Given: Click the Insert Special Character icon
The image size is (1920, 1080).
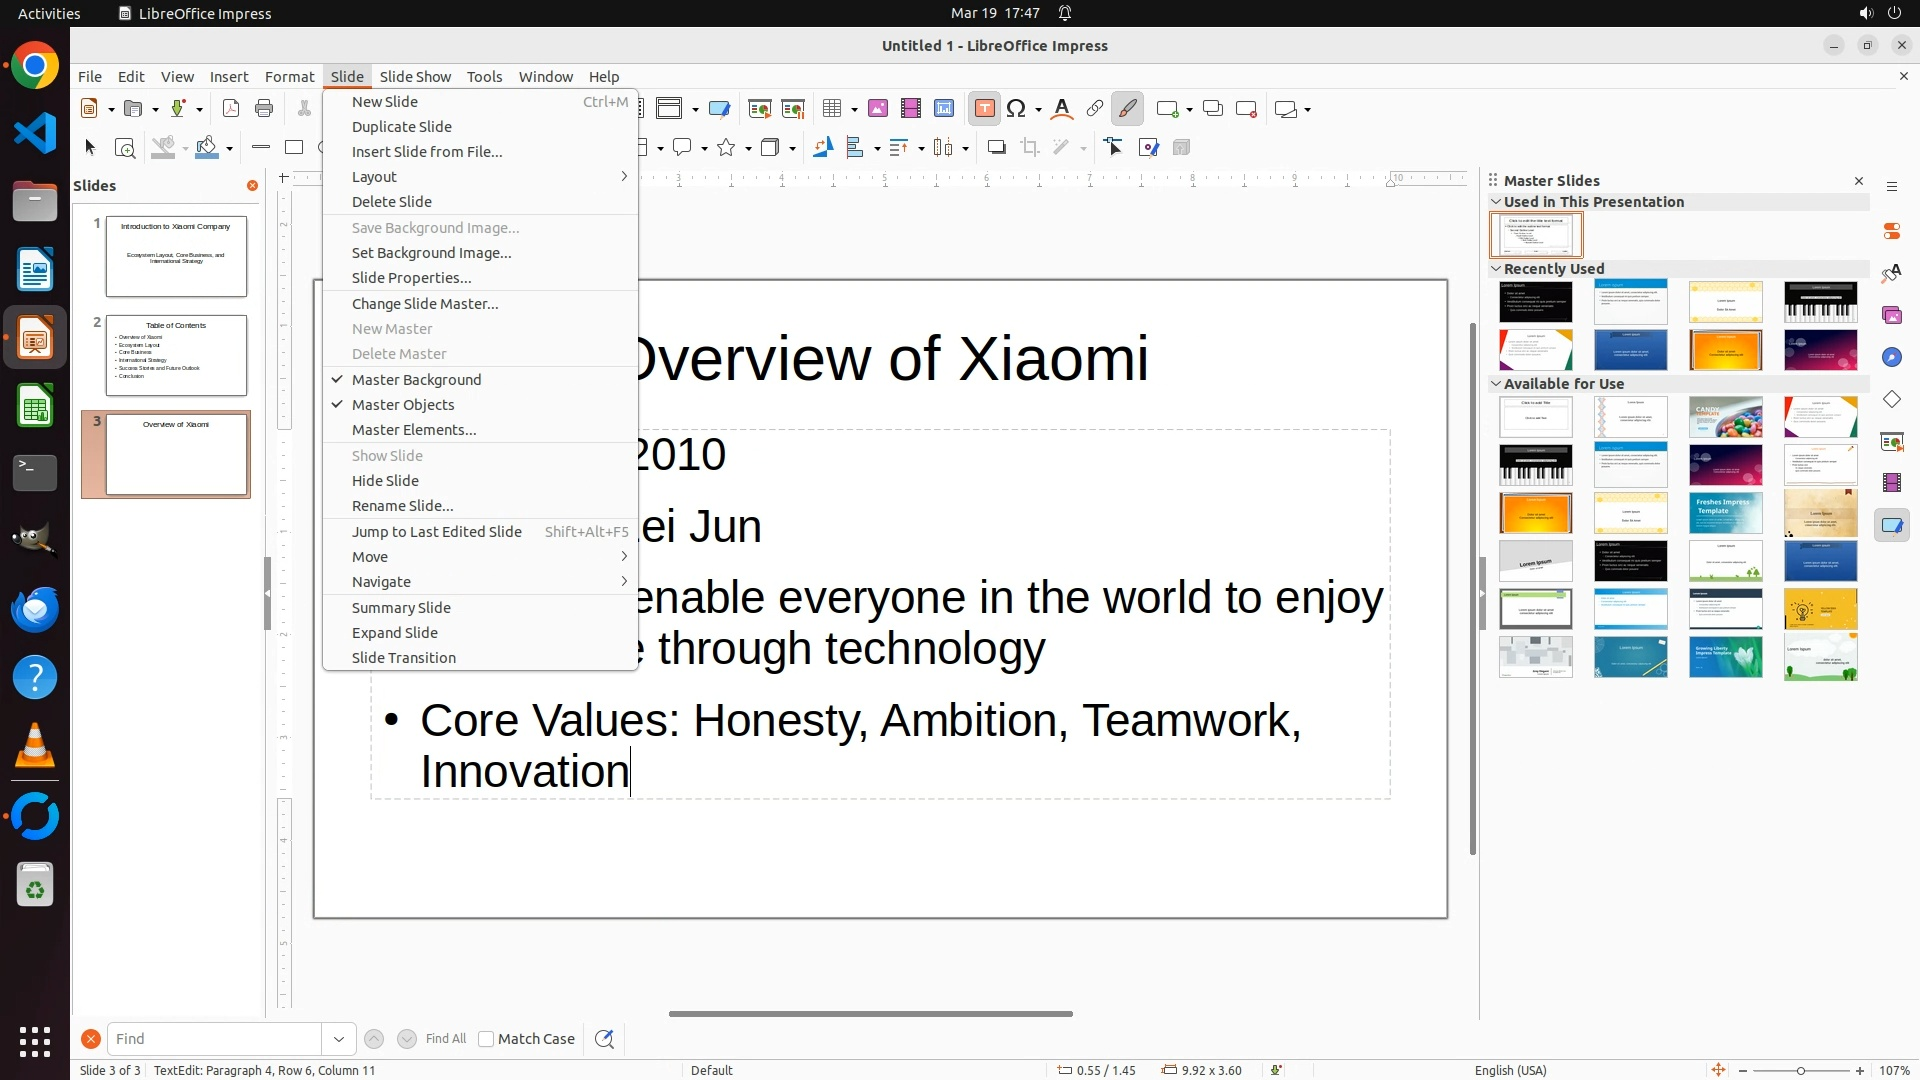Looking at the screenshot, I should [1017, 109].
